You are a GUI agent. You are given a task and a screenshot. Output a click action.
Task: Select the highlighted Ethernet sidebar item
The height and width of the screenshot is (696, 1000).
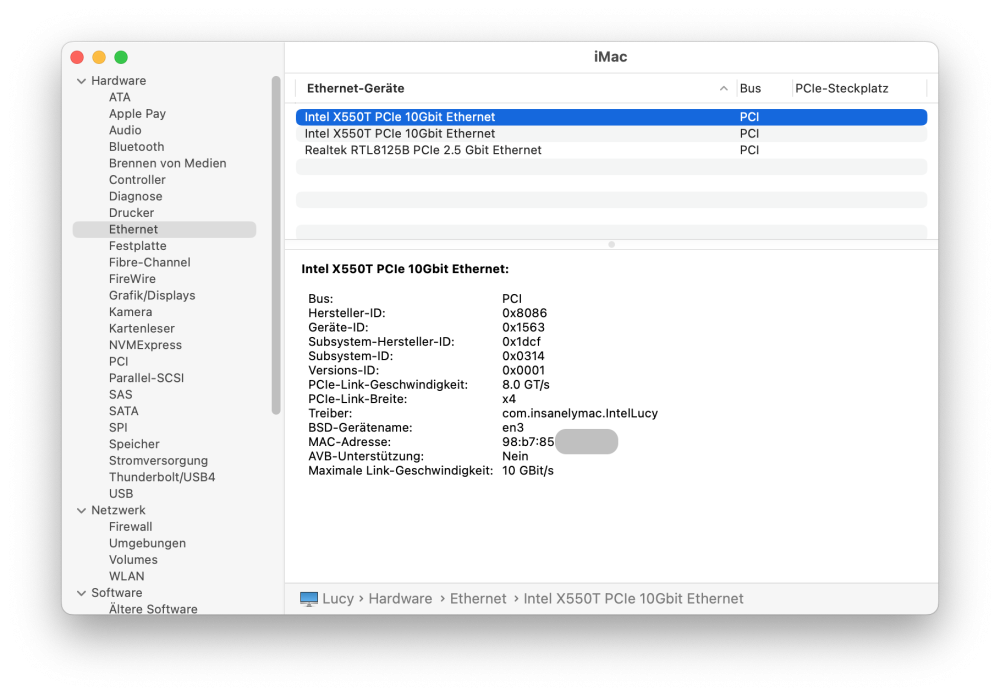tap(165, 230)
